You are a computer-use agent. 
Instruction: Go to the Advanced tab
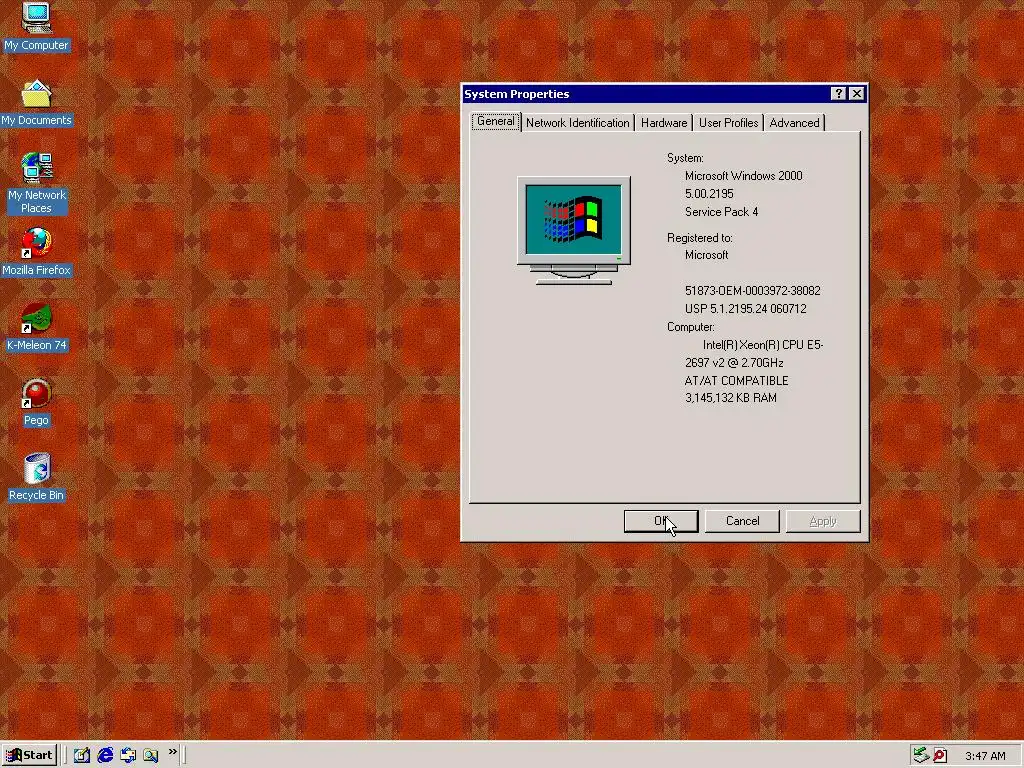pos(794,123)
